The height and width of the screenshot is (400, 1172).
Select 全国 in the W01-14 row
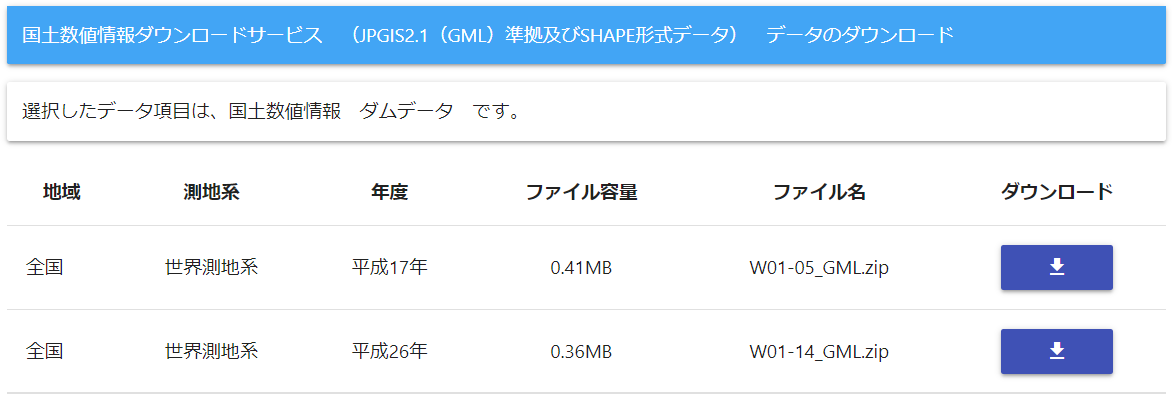pos(45,352)
